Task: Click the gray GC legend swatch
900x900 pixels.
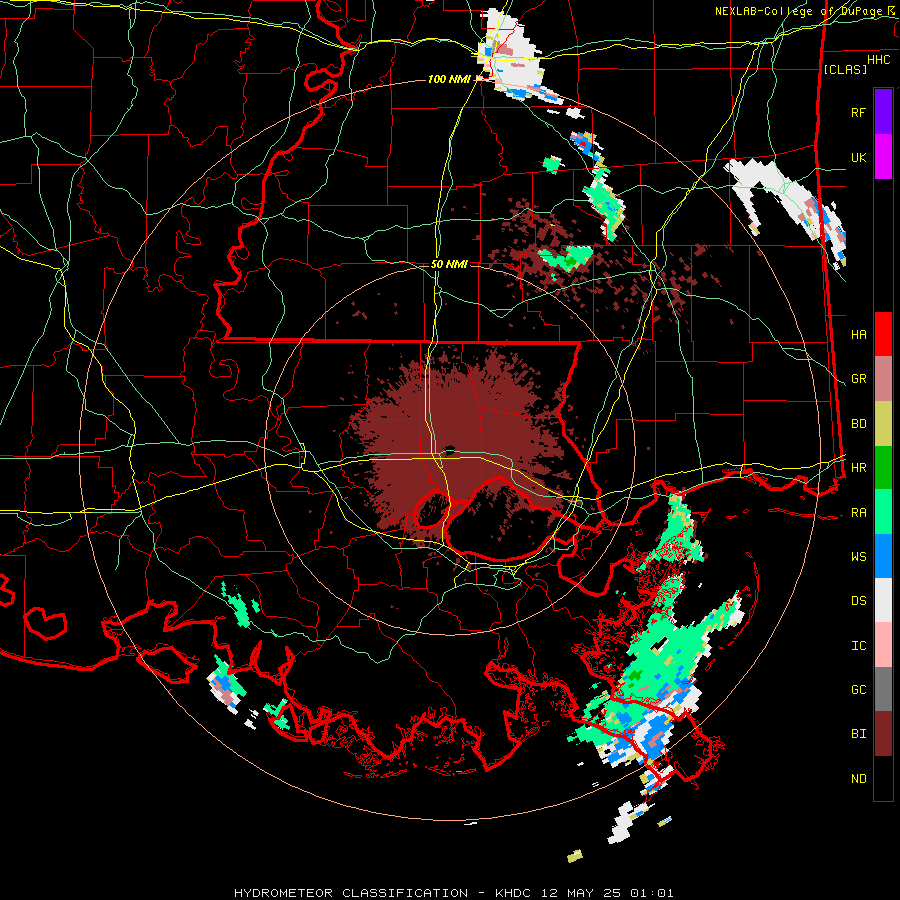Action: [x=883, y=689]
